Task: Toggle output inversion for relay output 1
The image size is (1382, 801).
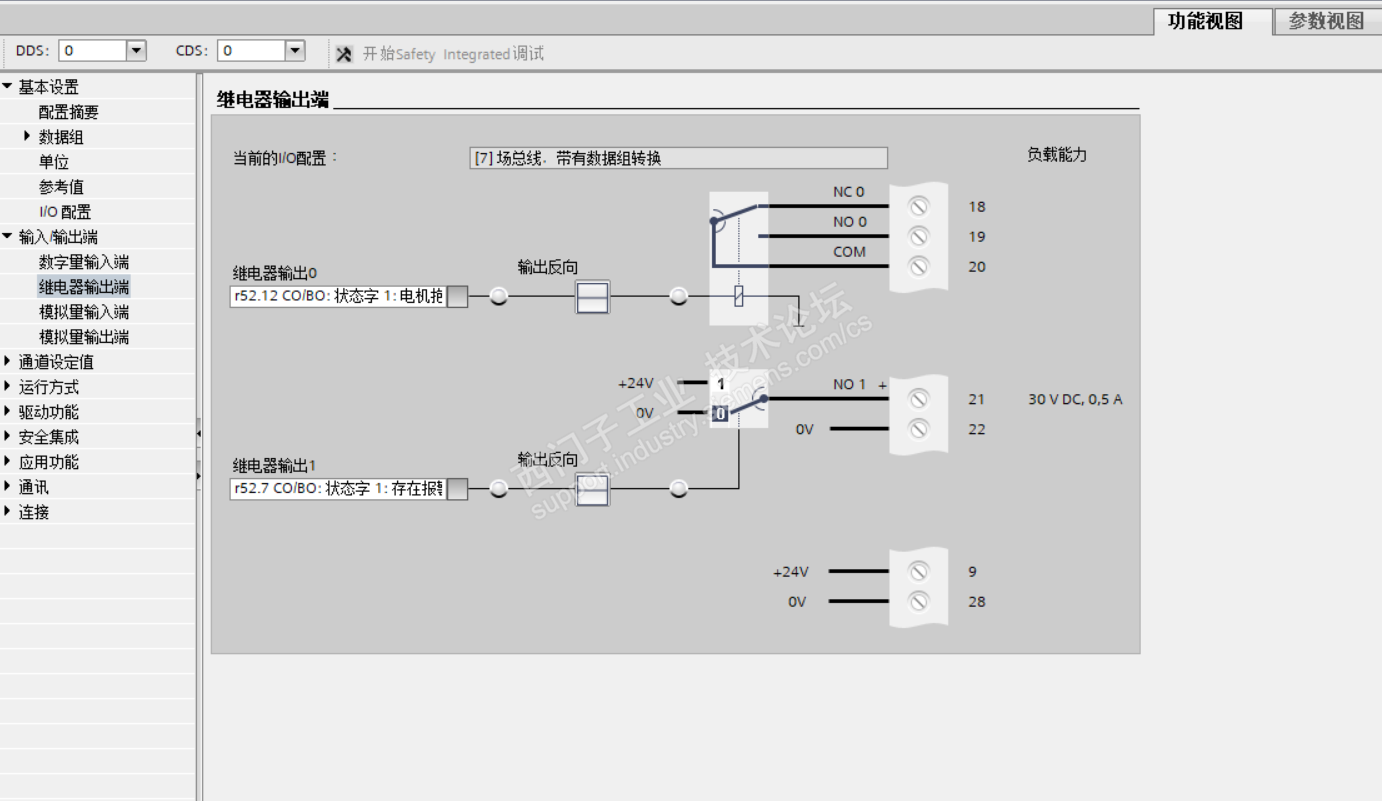Action: click(592, 489)
